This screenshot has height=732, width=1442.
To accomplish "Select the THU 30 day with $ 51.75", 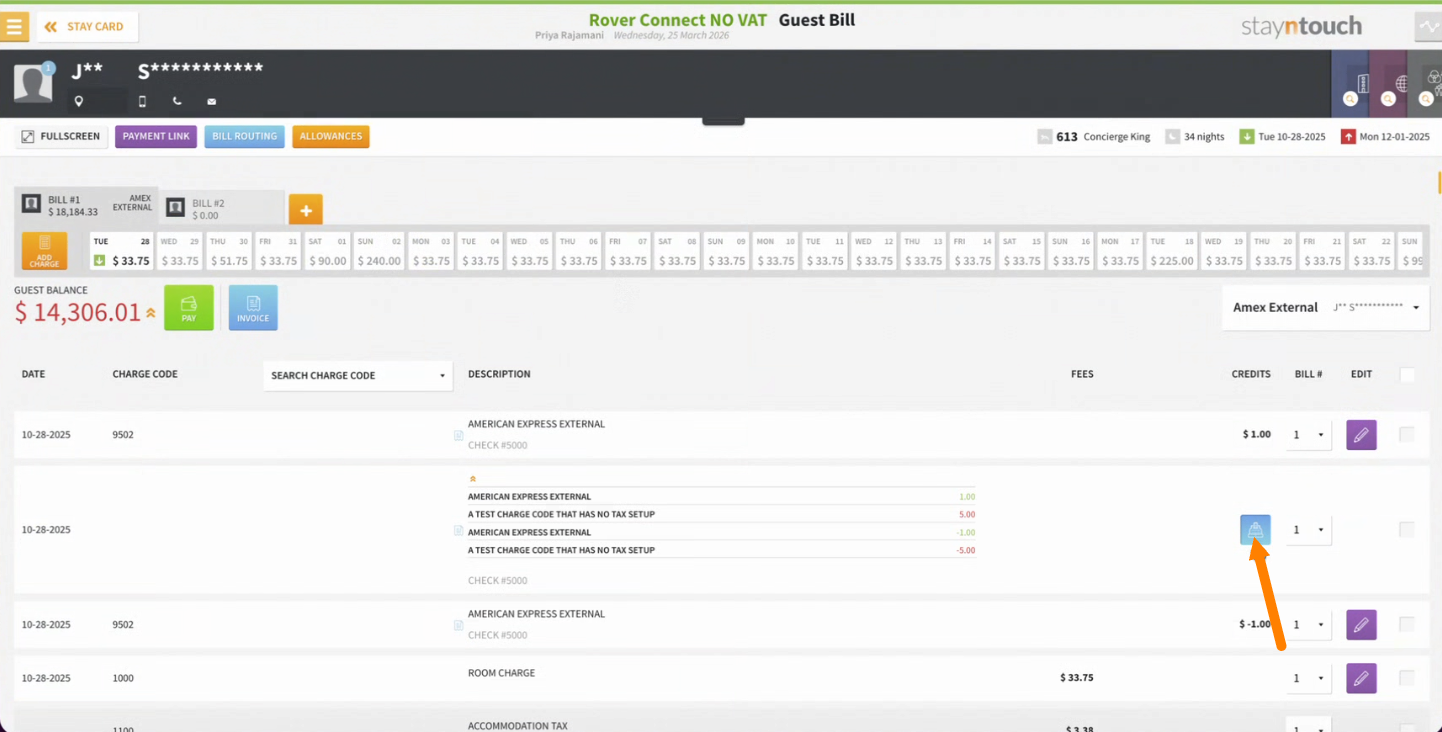I will 229,251.
